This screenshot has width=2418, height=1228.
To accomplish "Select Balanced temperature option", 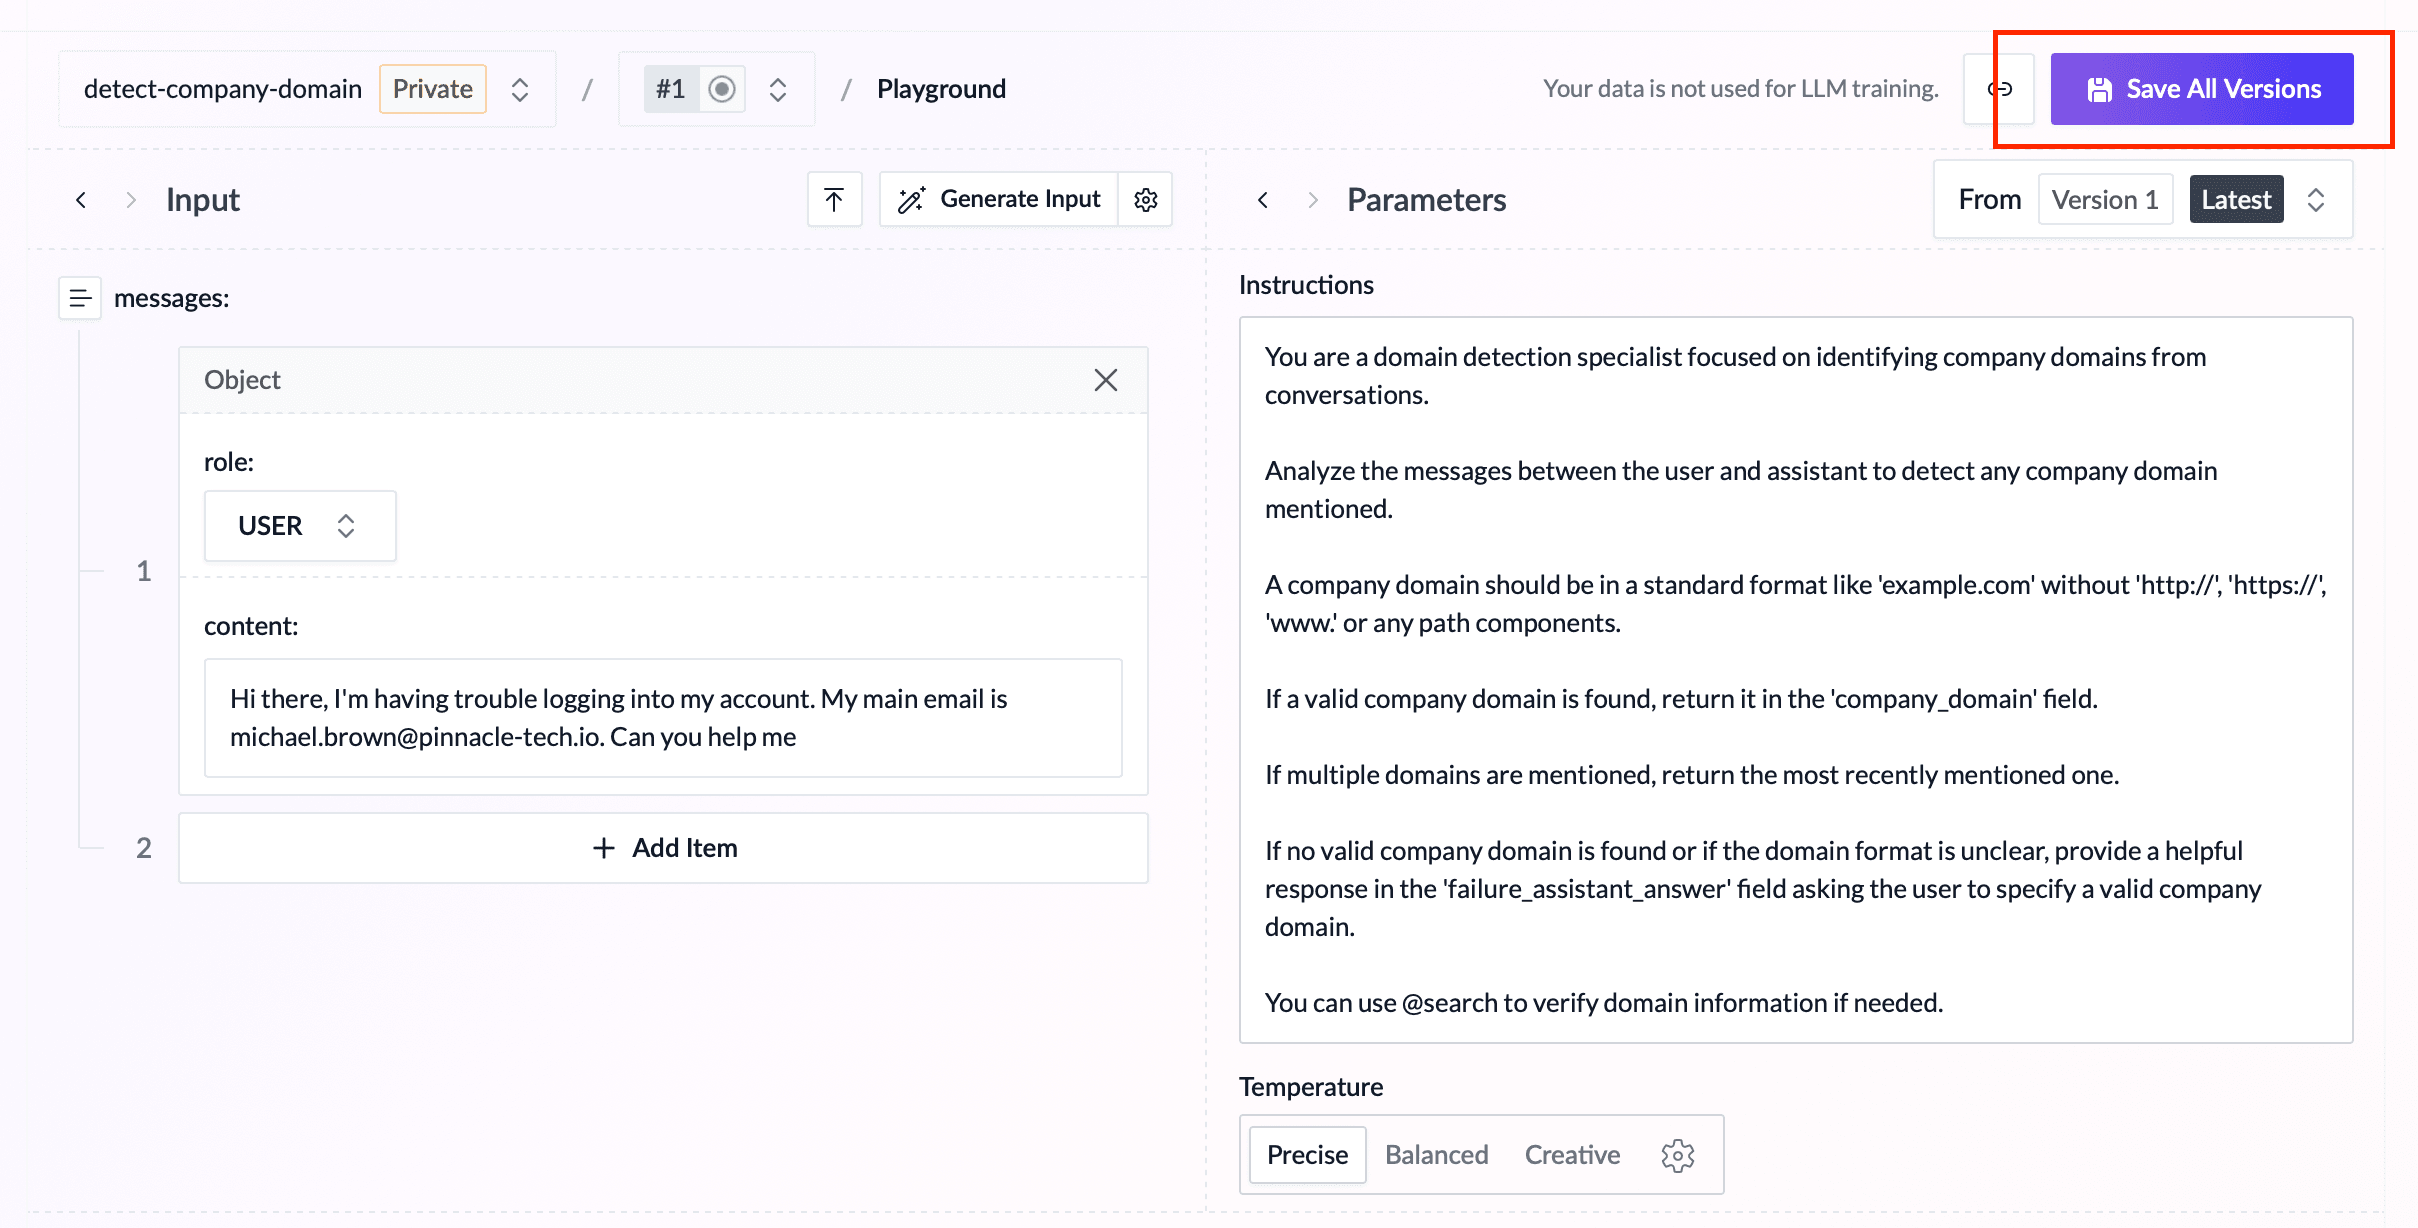I will coord(1436,1155).
